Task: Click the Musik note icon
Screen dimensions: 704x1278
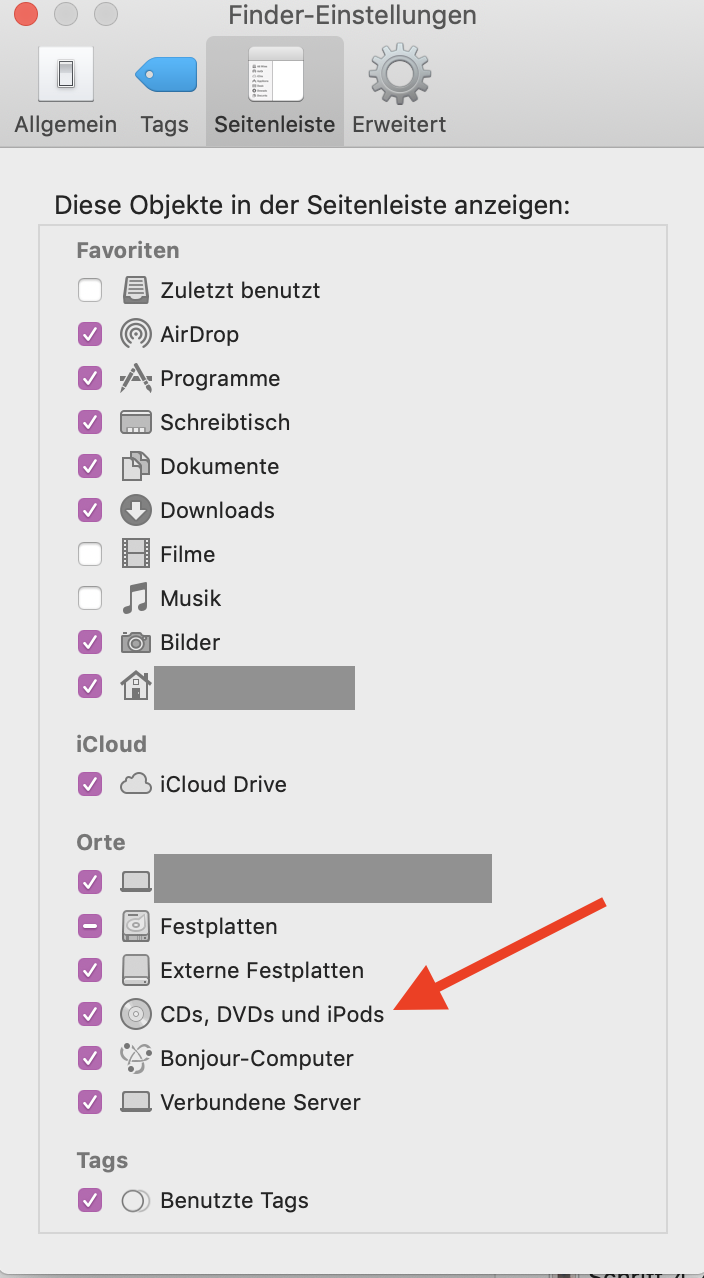Action: click(136, 598)
